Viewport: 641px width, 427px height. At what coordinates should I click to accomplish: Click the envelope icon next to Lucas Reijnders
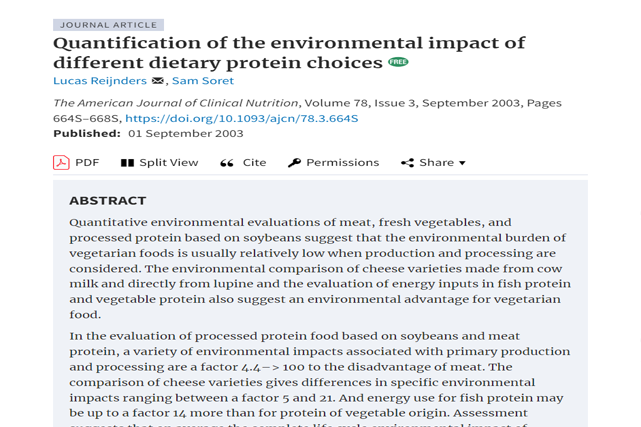point(158,80)
